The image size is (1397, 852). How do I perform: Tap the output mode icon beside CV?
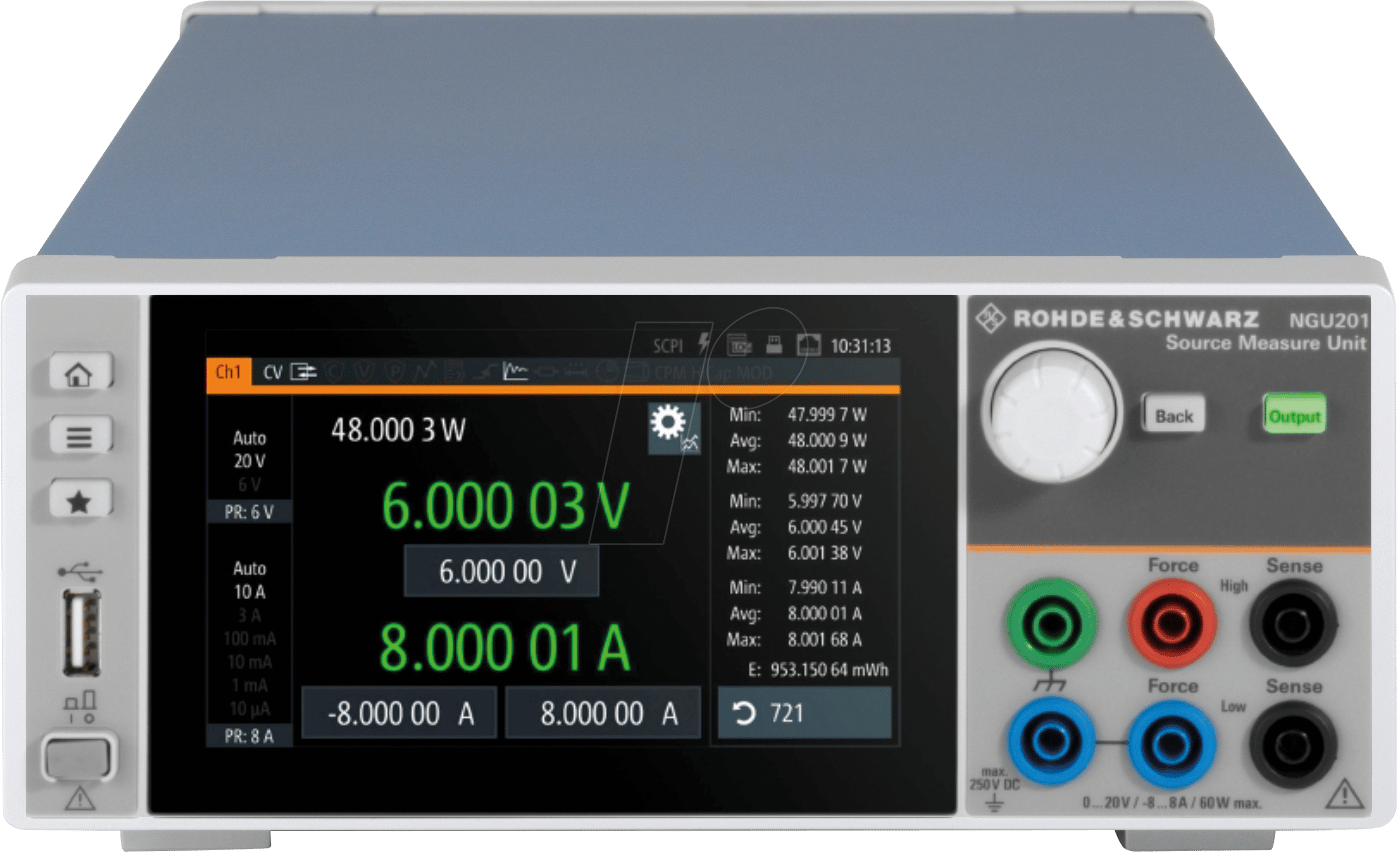(x=303, y=373)
